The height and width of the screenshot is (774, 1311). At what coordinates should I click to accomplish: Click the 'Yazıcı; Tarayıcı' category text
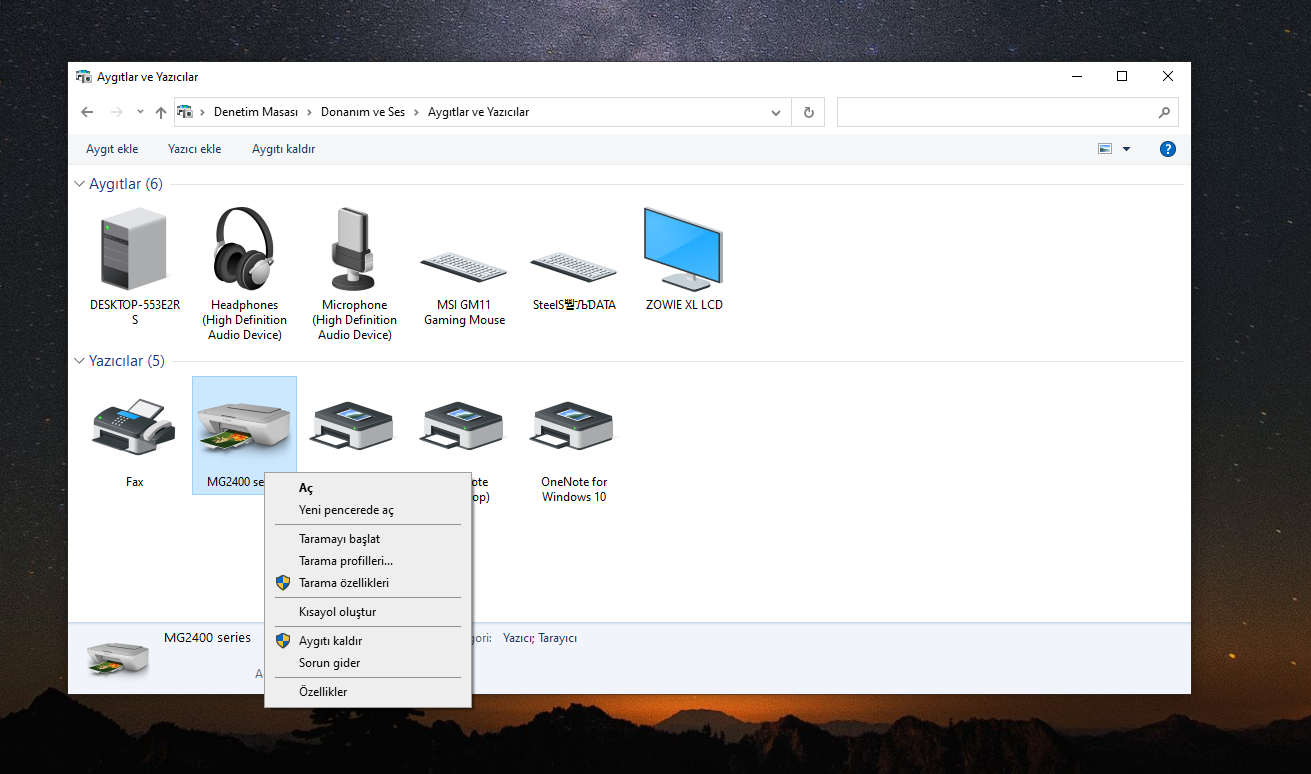(540, 638)
